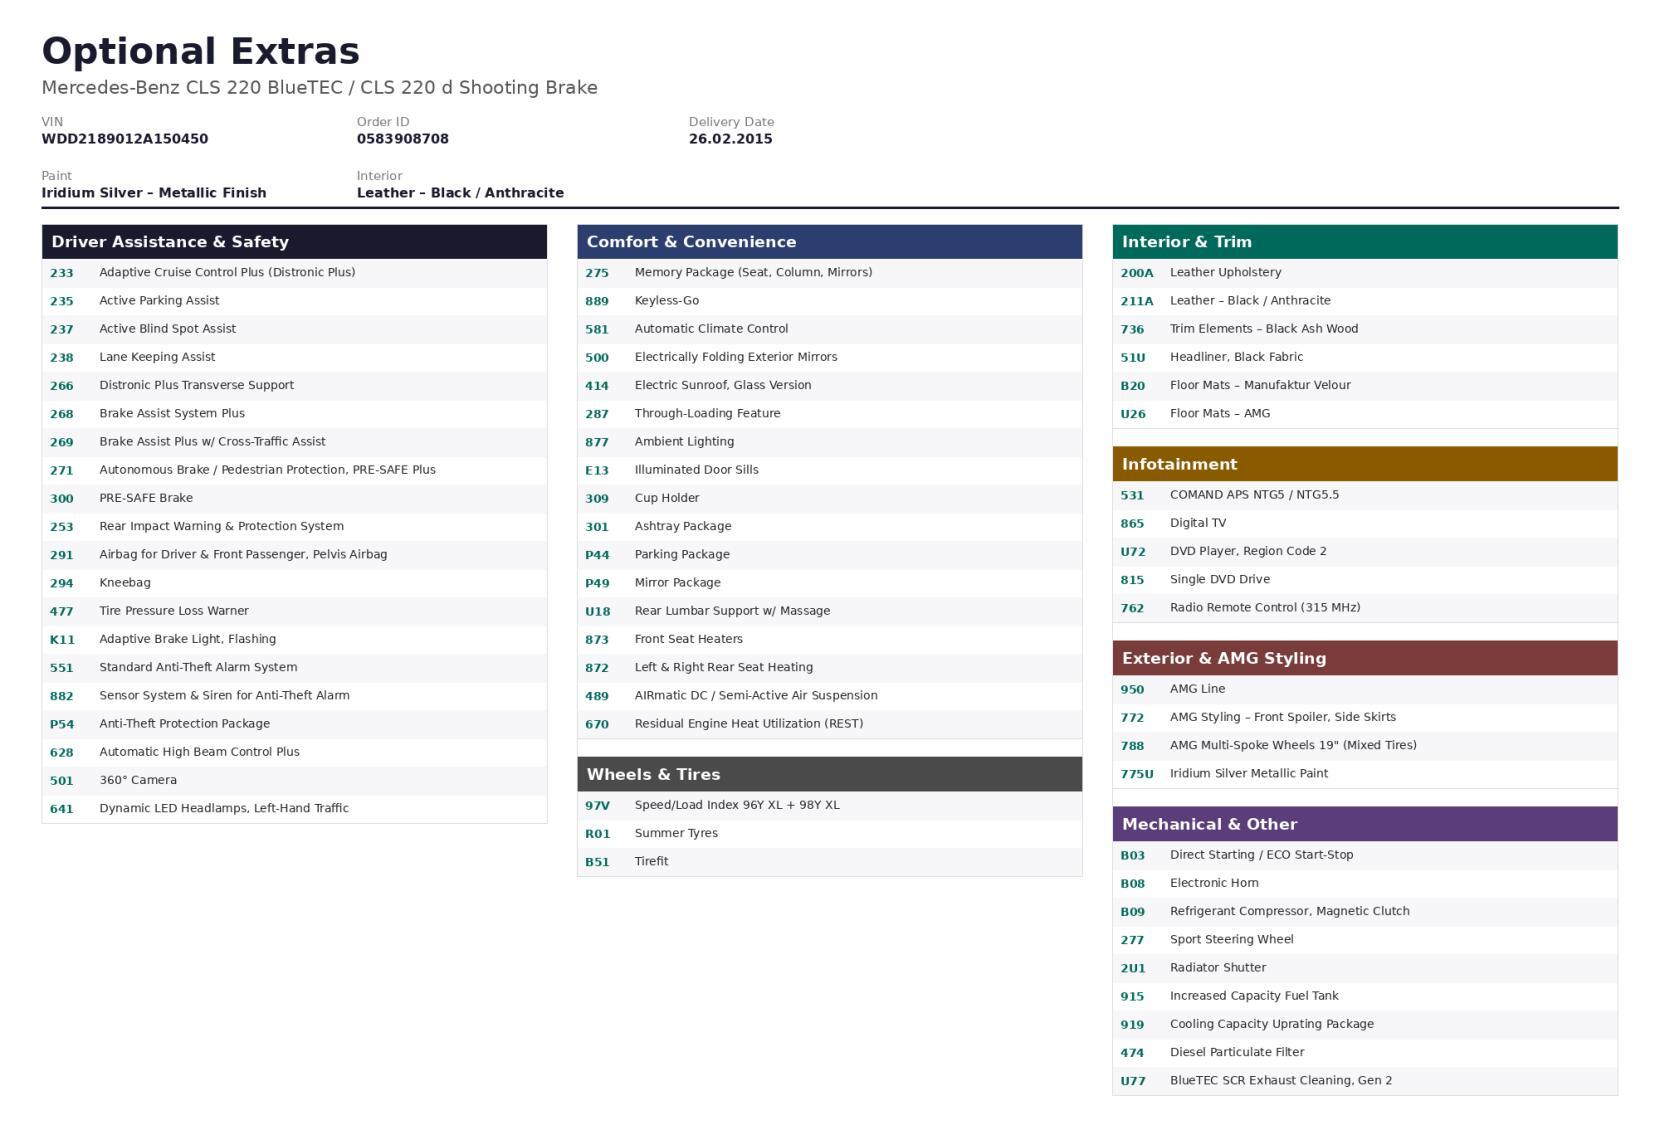Select "COMAND APS NTG5 / NTG5.5" row

[1365, 495]
